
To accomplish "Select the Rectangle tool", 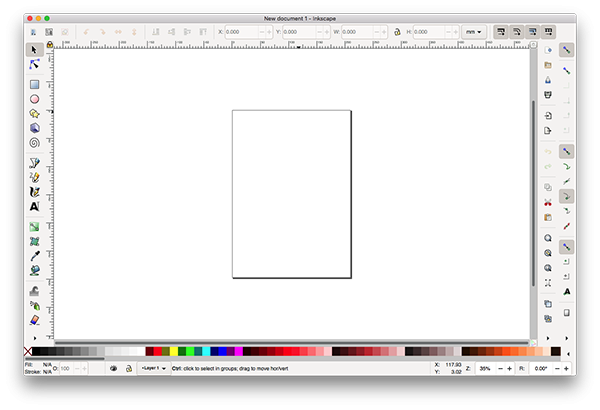I will [x=34, y=85].
